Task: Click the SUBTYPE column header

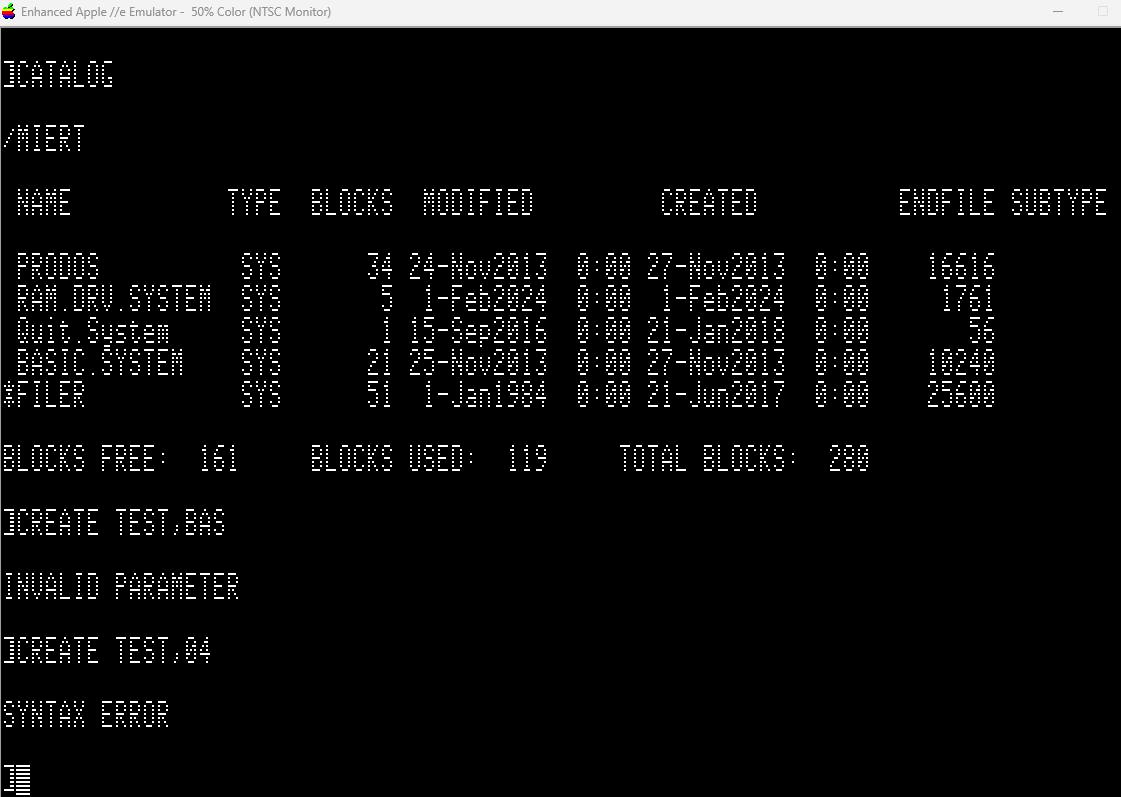Action: (1059, 203)
